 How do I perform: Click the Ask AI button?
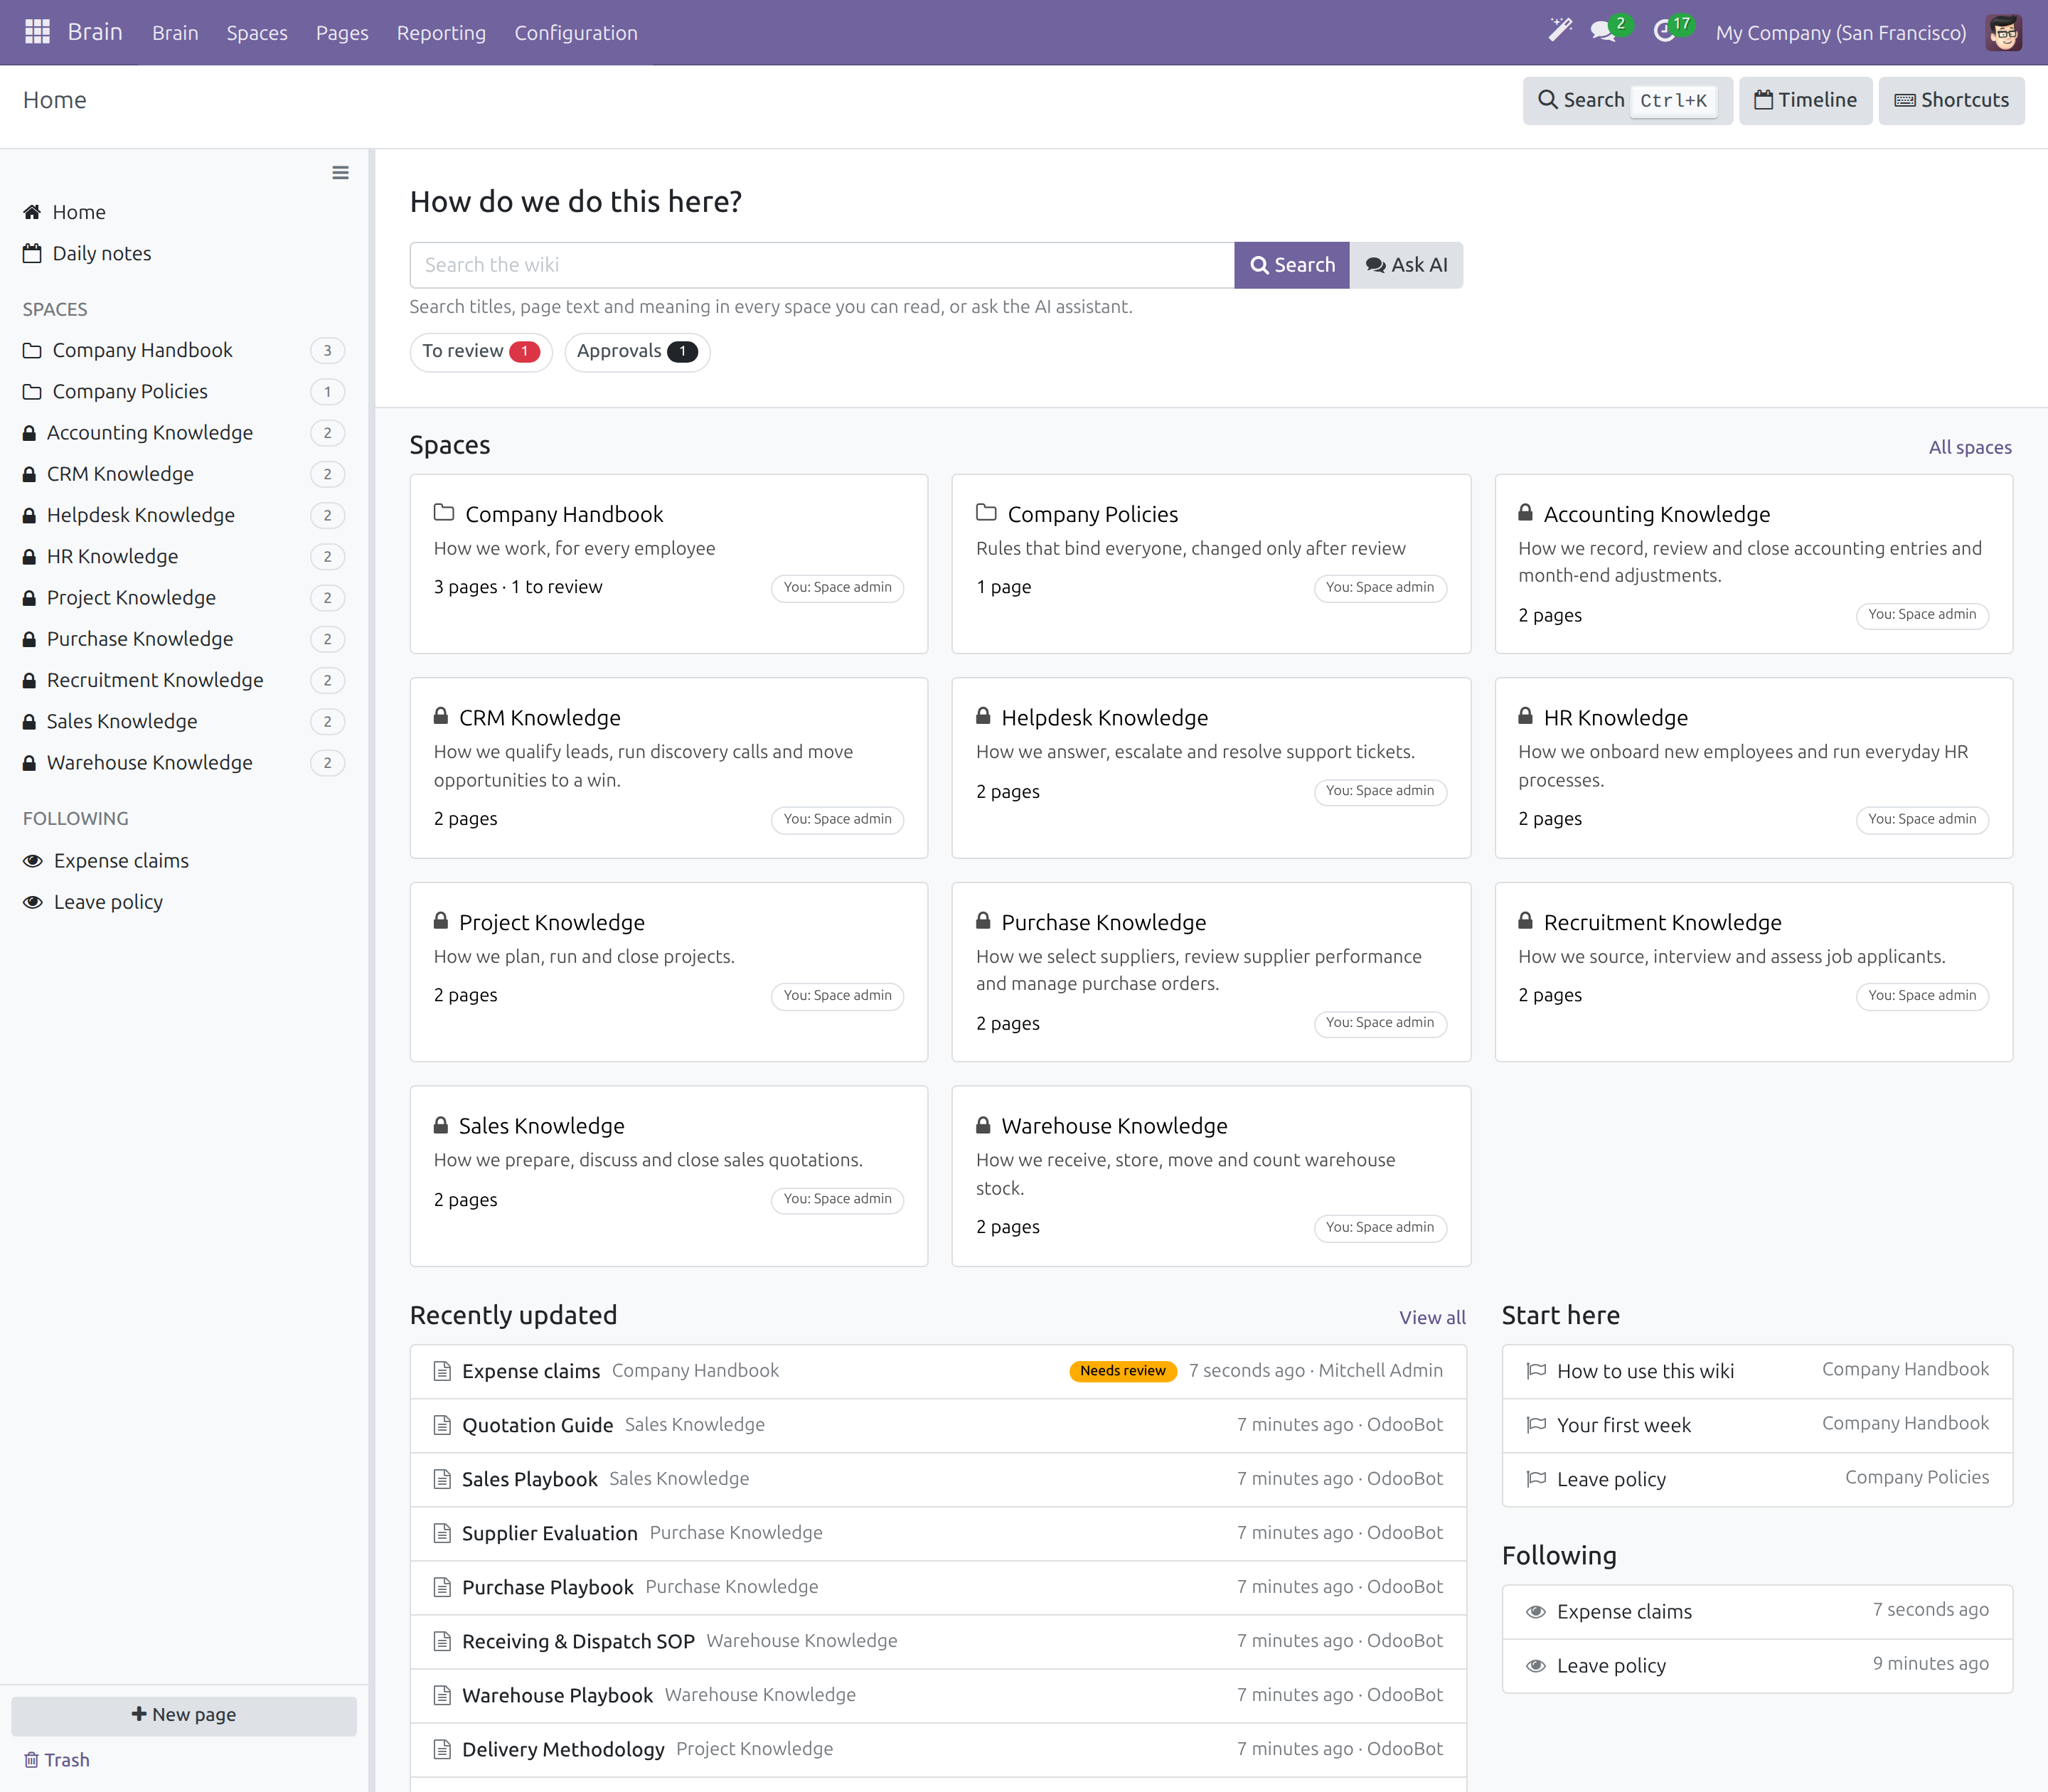click(x=1406, y=265)
